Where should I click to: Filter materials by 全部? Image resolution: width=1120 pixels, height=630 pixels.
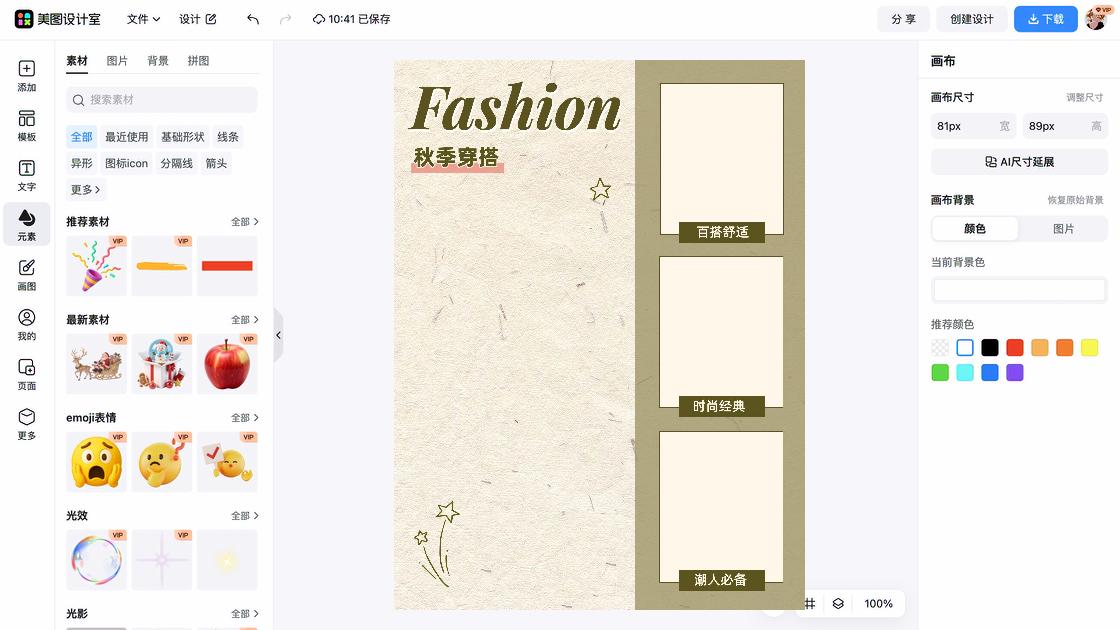coord(81,137)
